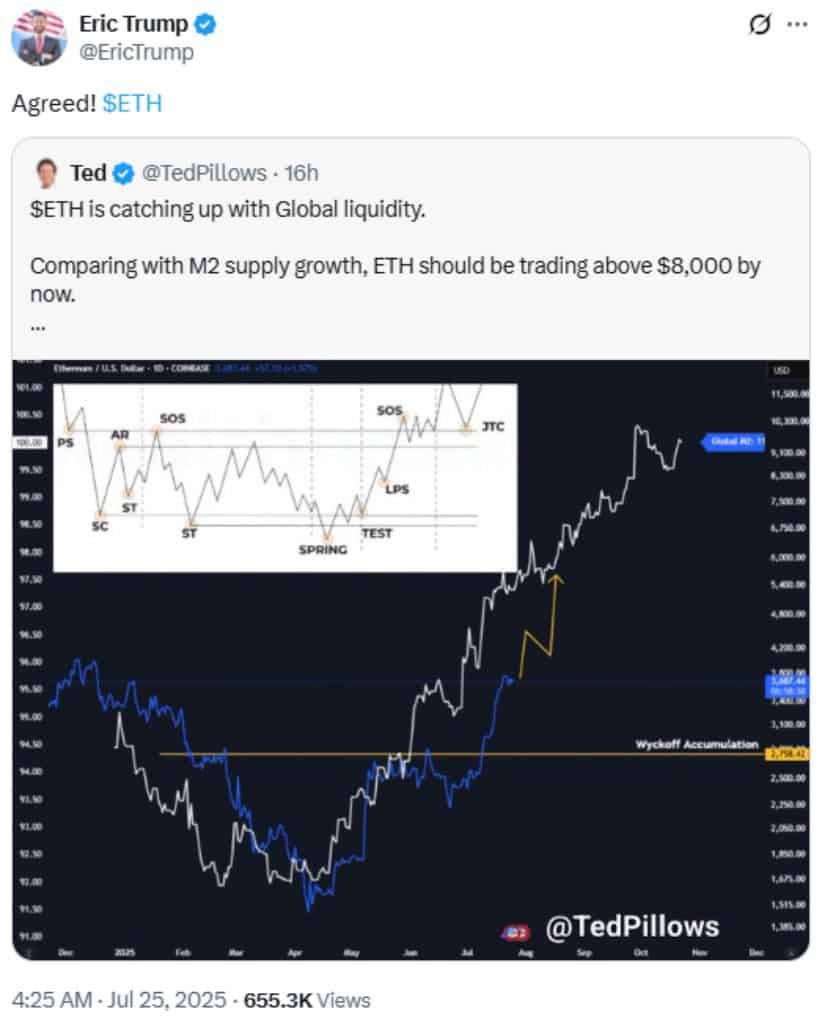This screenshot has height=1020, width=825.
Task: Expand the truncated quoted tweet ellipsis
Action: [38, 329]
